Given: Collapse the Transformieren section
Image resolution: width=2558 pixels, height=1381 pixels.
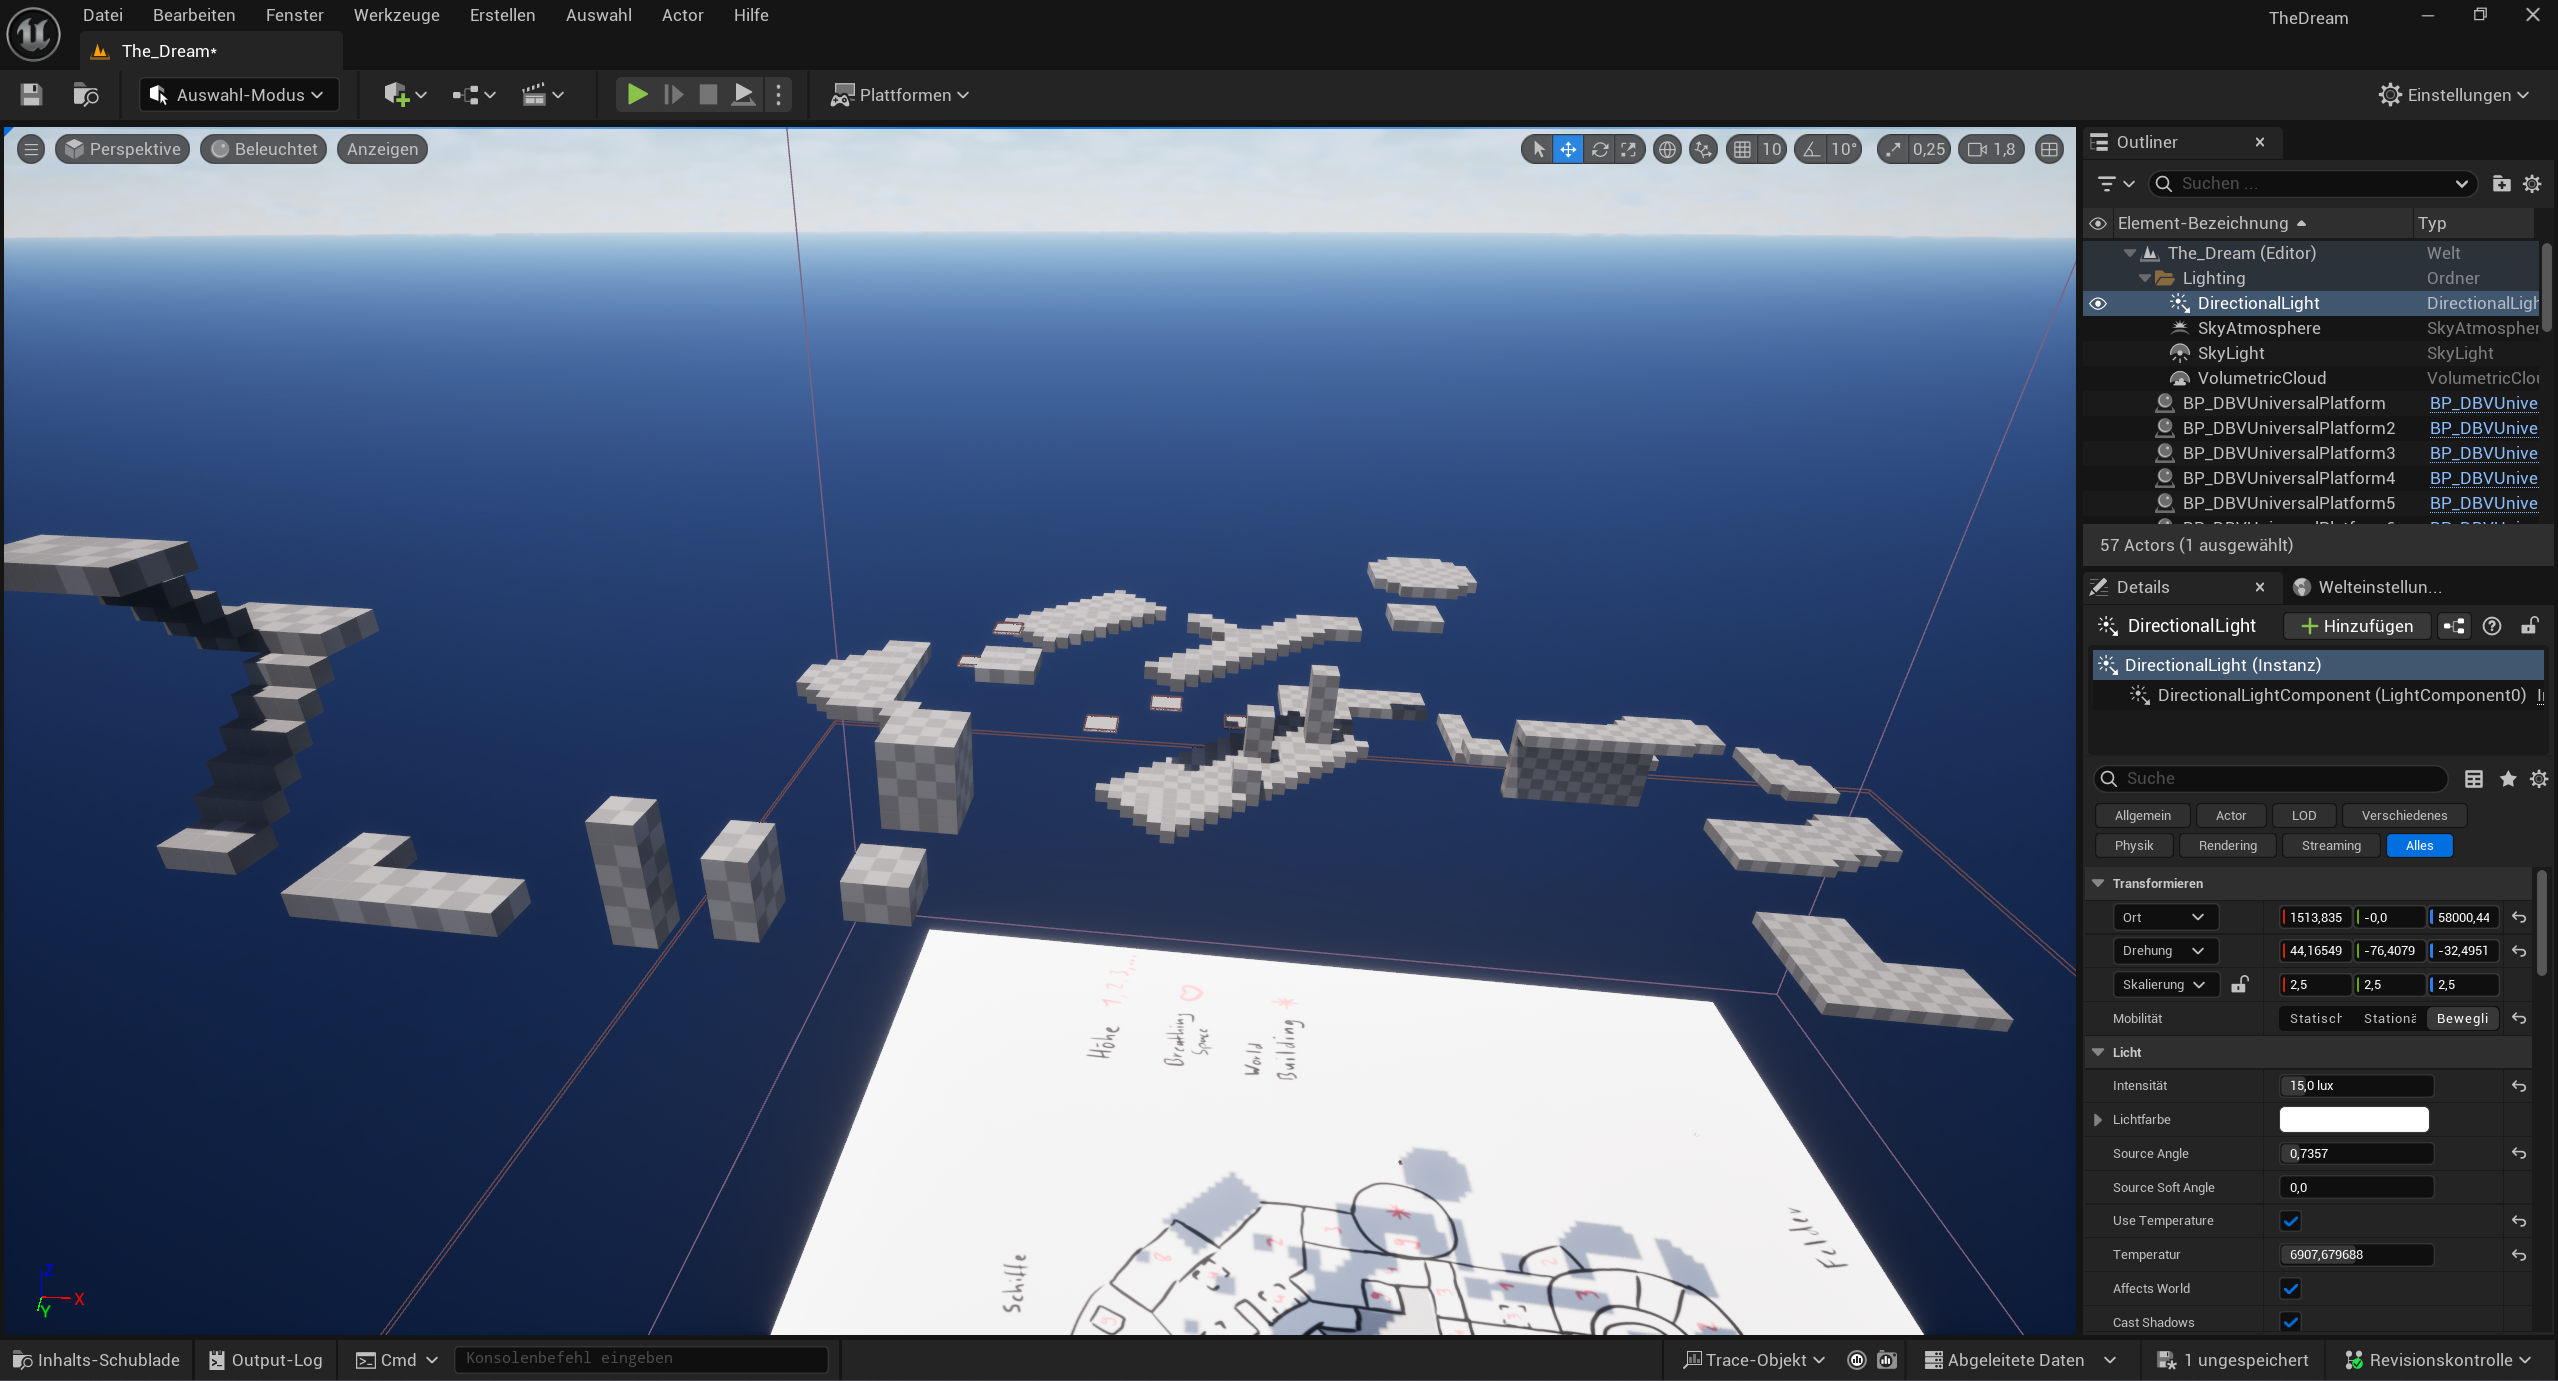Looking at the screenshot, I should click(2098, 883).
